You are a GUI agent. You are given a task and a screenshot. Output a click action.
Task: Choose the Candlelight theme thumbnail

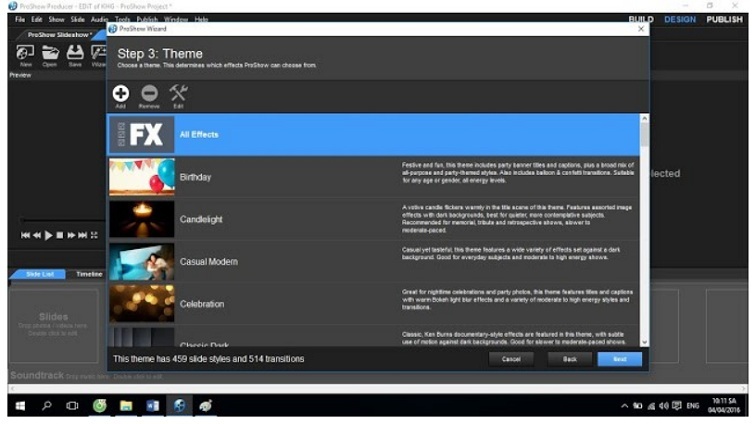[142, 219]
